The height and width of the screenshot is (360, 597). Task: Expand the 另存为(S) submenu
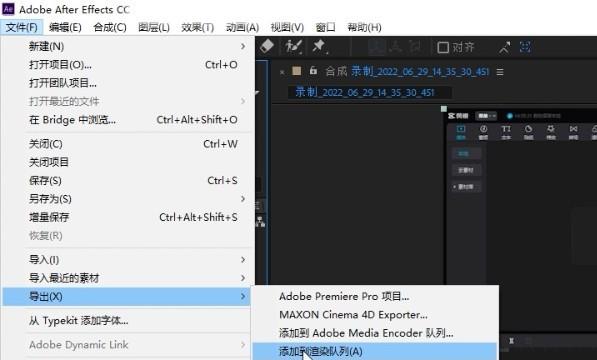(126, 199)
